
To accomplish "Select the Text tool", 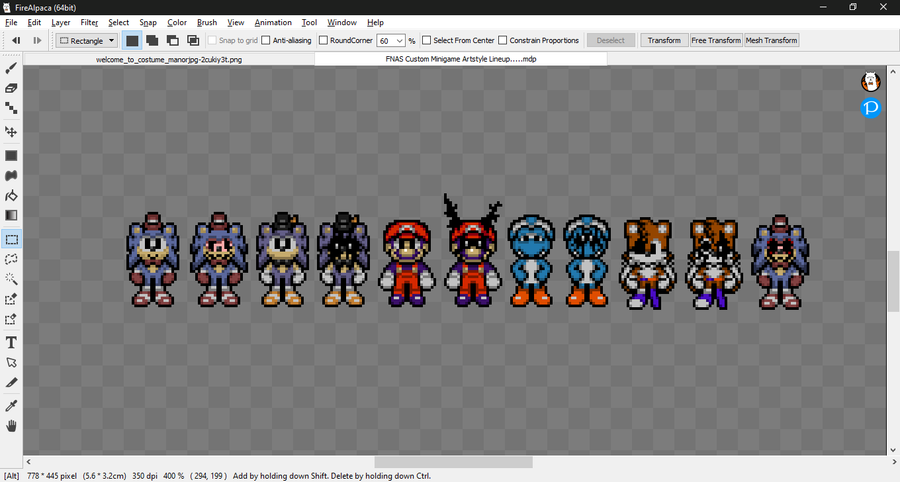I will tap(11, 343).
